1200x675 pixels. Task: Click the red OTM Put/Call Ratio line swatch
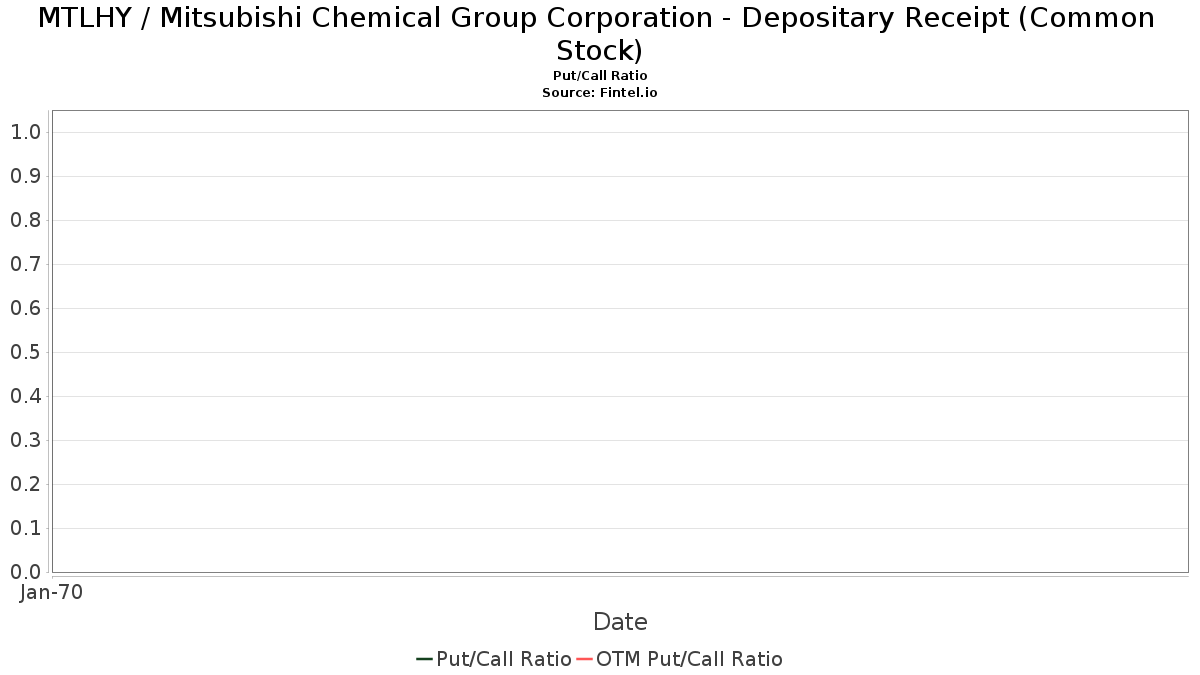pyautogui.click(x=584, y=659)
